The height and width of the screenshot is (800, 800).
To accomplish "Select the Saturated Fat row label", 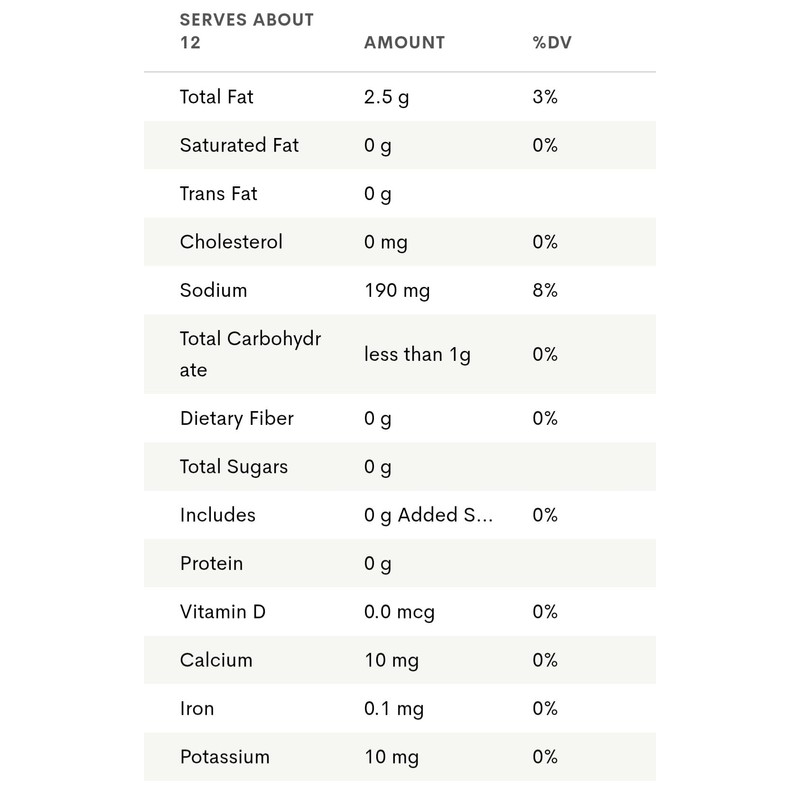I will [239, 145].
